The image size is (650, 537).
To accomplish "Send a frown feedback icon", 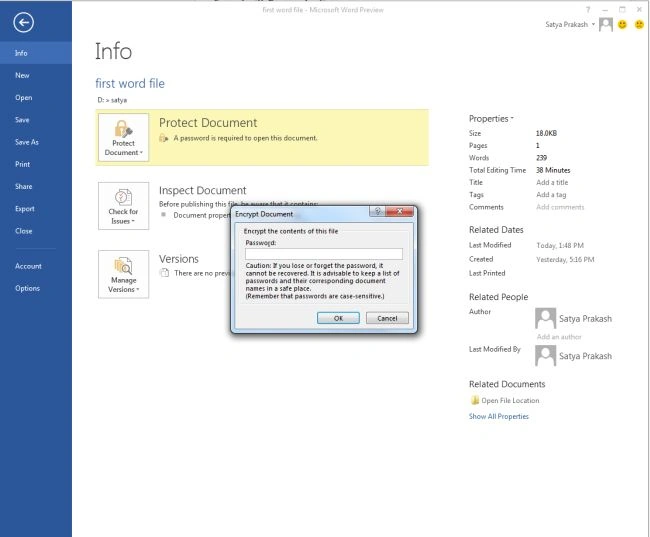I will [x=640, y=24].
